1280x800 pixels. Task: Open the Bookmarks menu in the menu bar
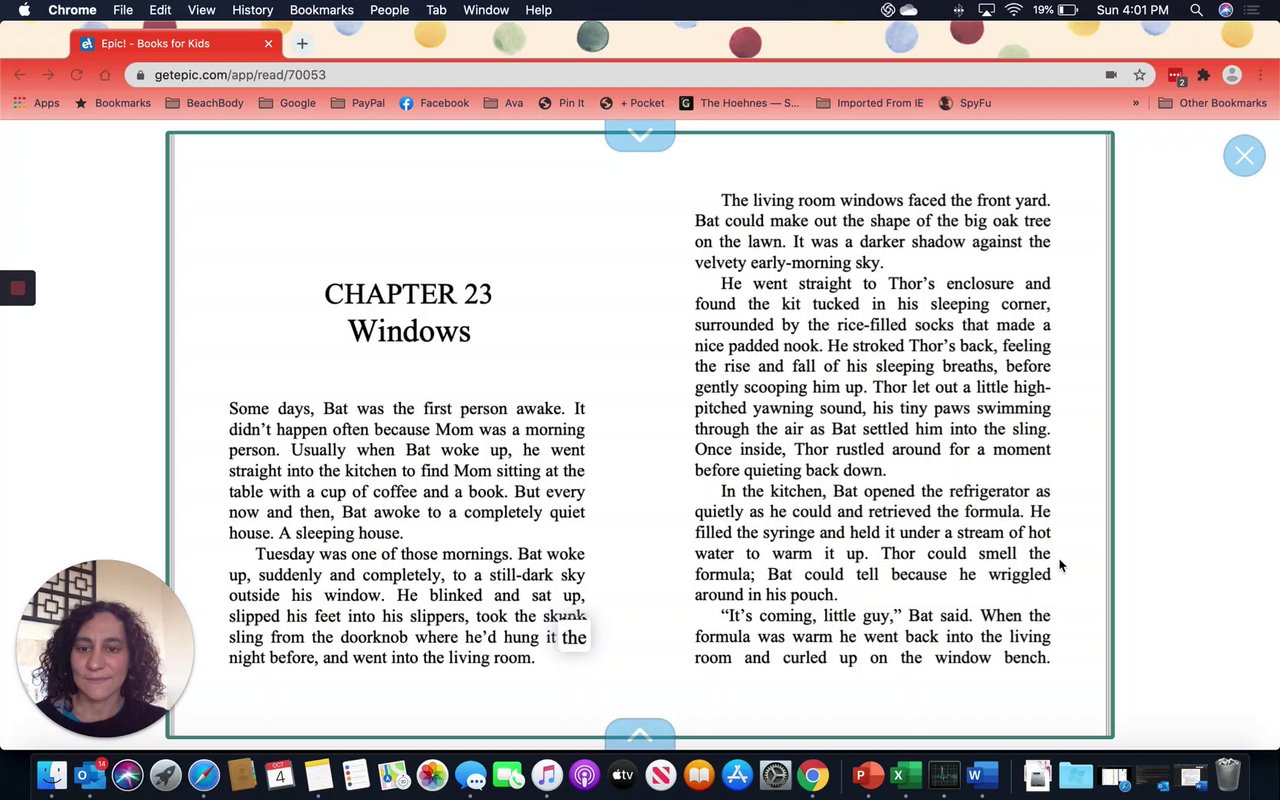321,10
